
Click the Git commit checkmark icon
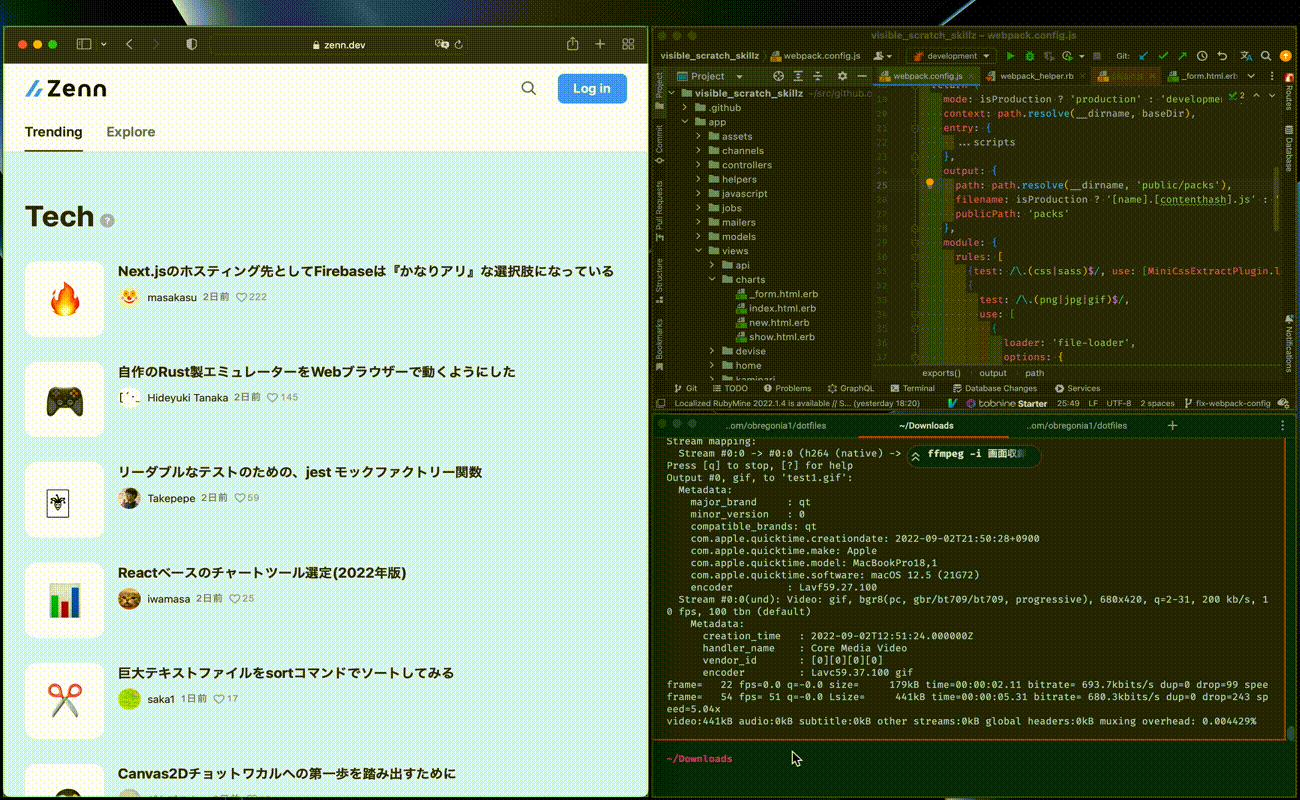pos(1163,56)
